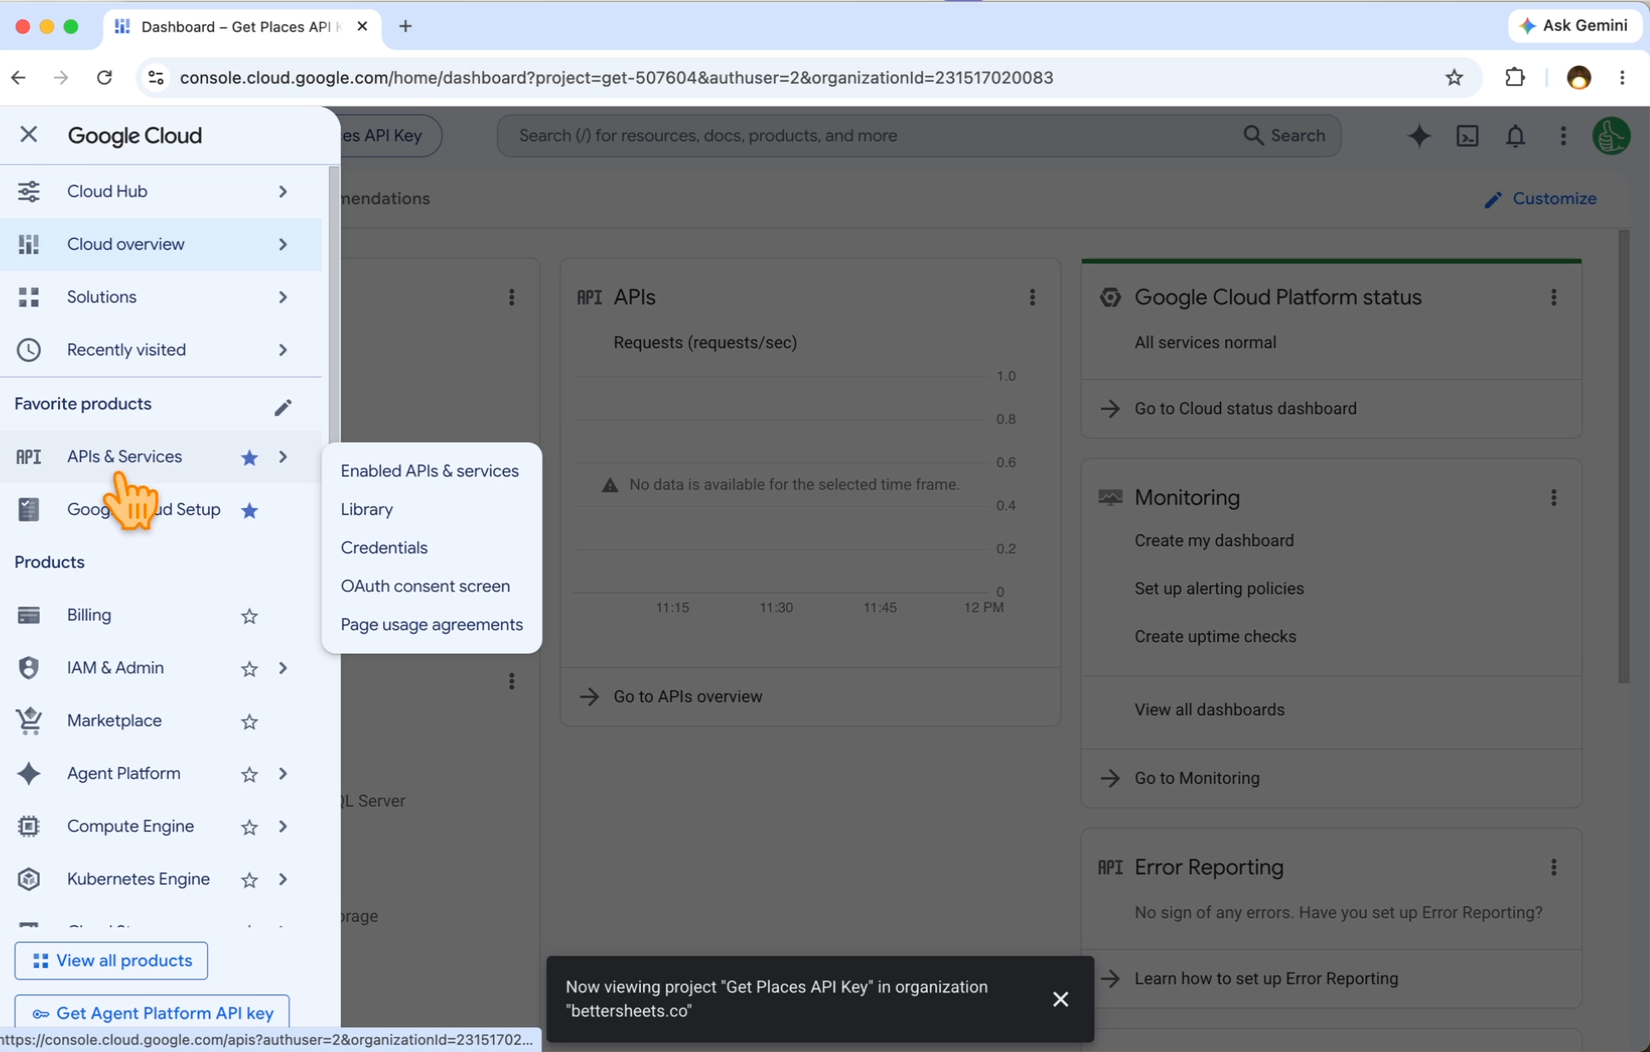Click the Marketplace cart icon
Viewport: 1650px width, 1052px height.
[x=29, y=721]
